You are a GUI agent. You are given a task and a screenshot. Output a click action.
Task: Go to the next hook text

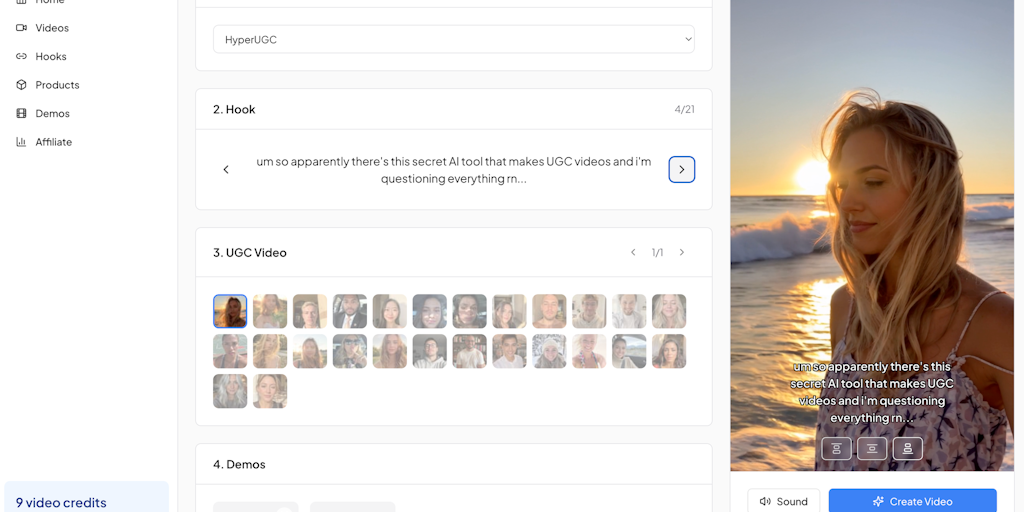point(682,170)
